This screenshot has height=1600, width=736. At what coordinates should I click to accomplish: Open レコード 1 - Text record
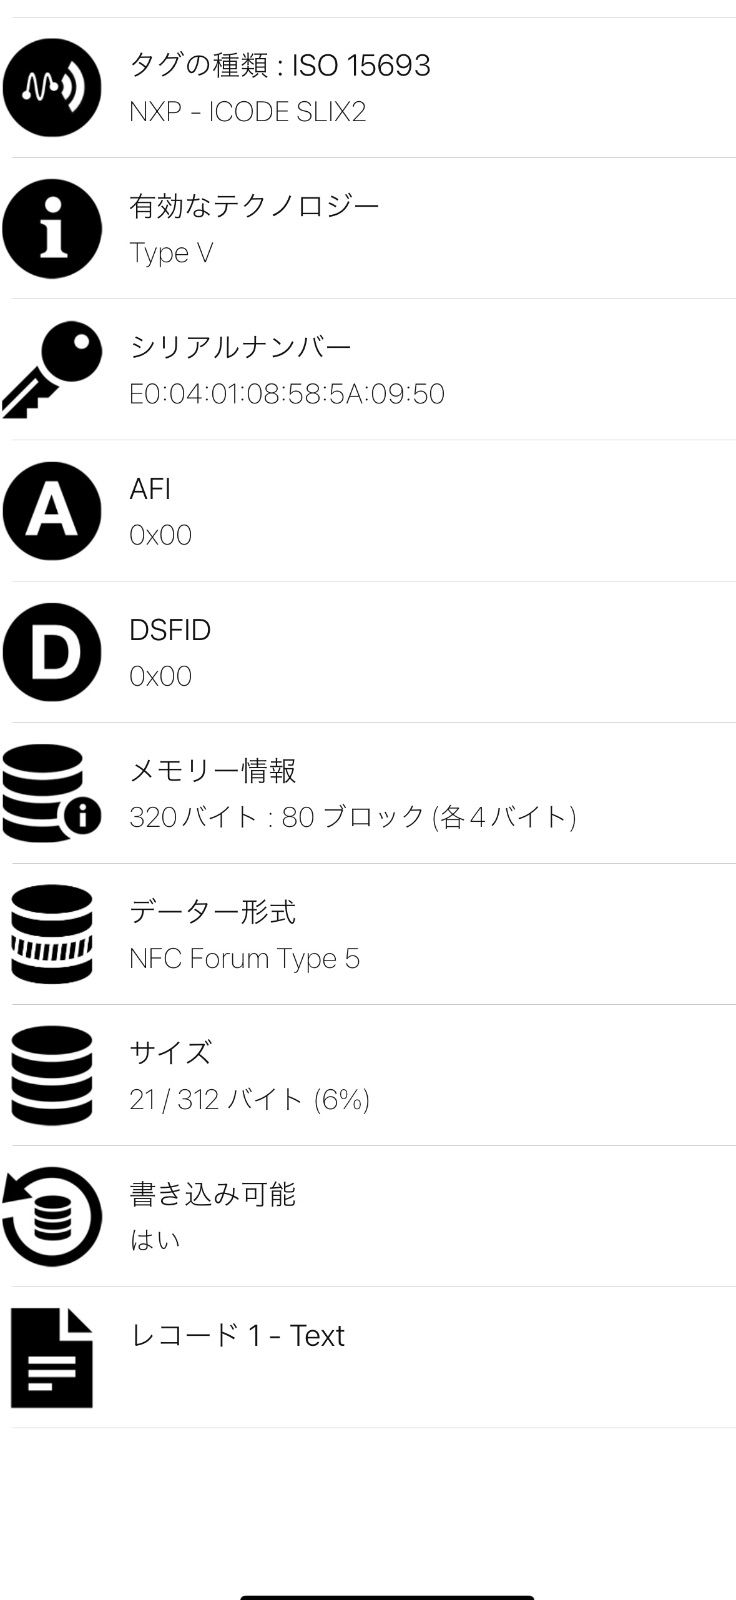coord(237,1336)
